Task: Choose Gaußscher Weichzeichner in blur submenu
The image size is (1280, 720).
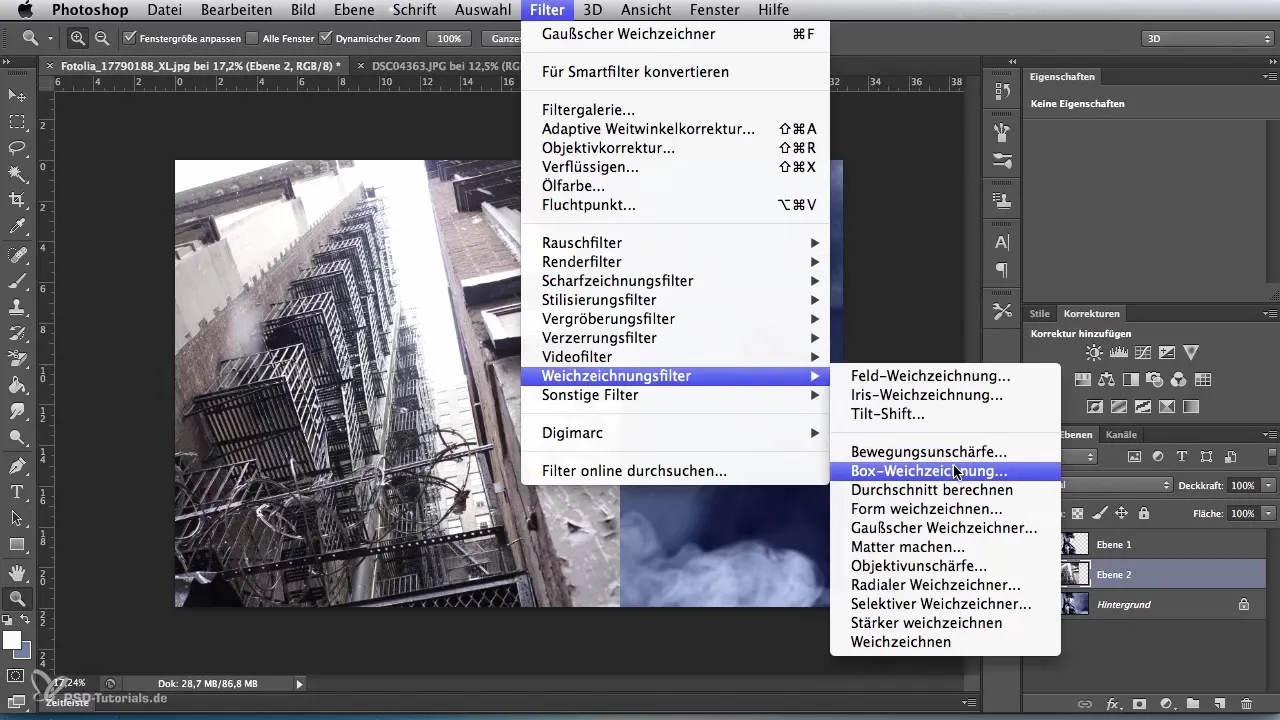Action: click(945, 528)
